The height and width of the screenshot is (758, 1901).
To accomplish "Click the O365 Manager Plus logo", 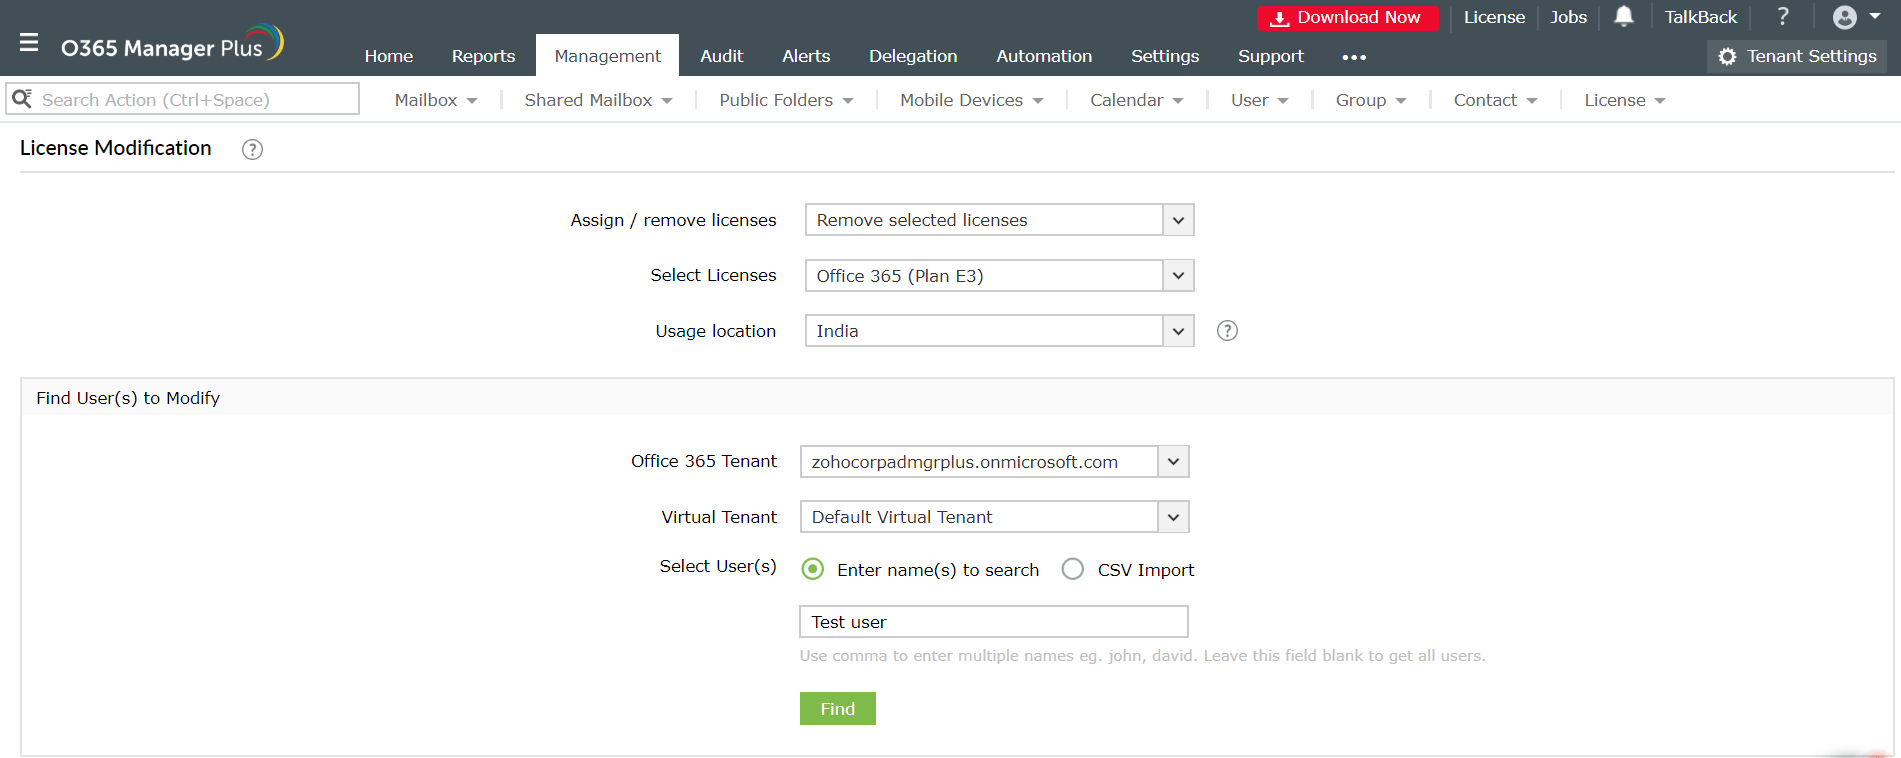I will 172,44.
